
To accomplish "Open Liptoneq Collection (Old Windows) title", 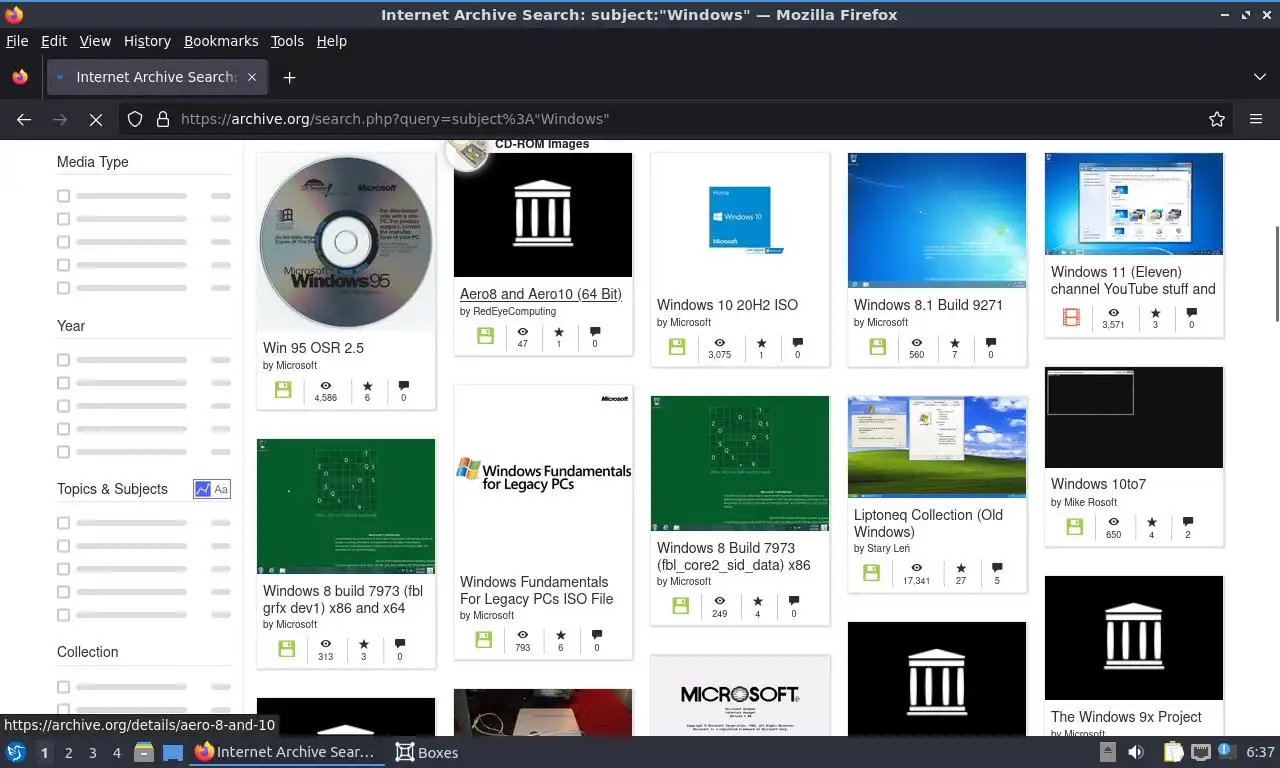I will 928,523.
